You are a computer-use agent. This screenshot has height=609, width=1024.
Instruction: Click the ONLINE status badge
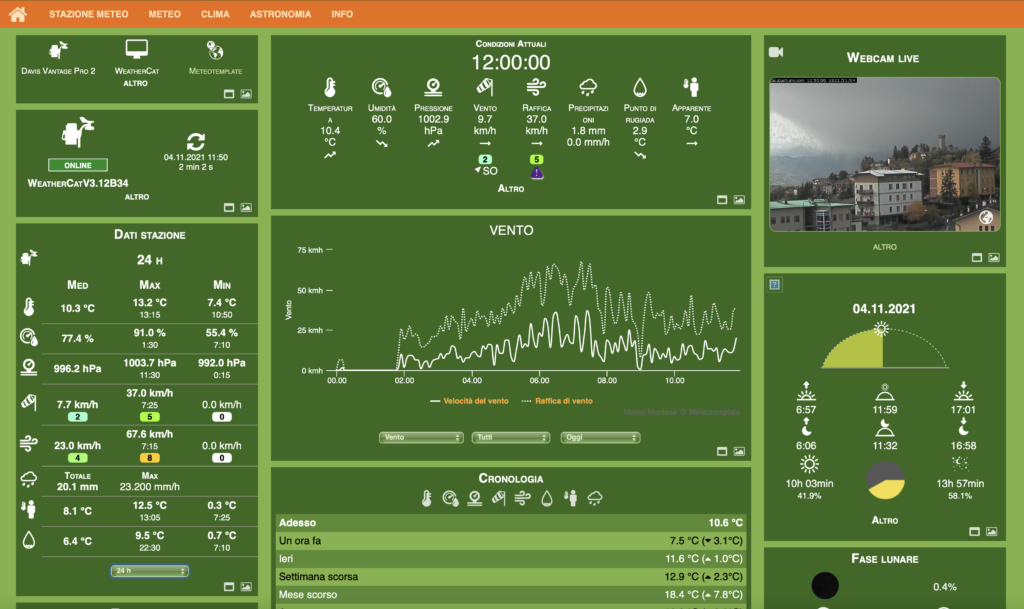(77, 165)
